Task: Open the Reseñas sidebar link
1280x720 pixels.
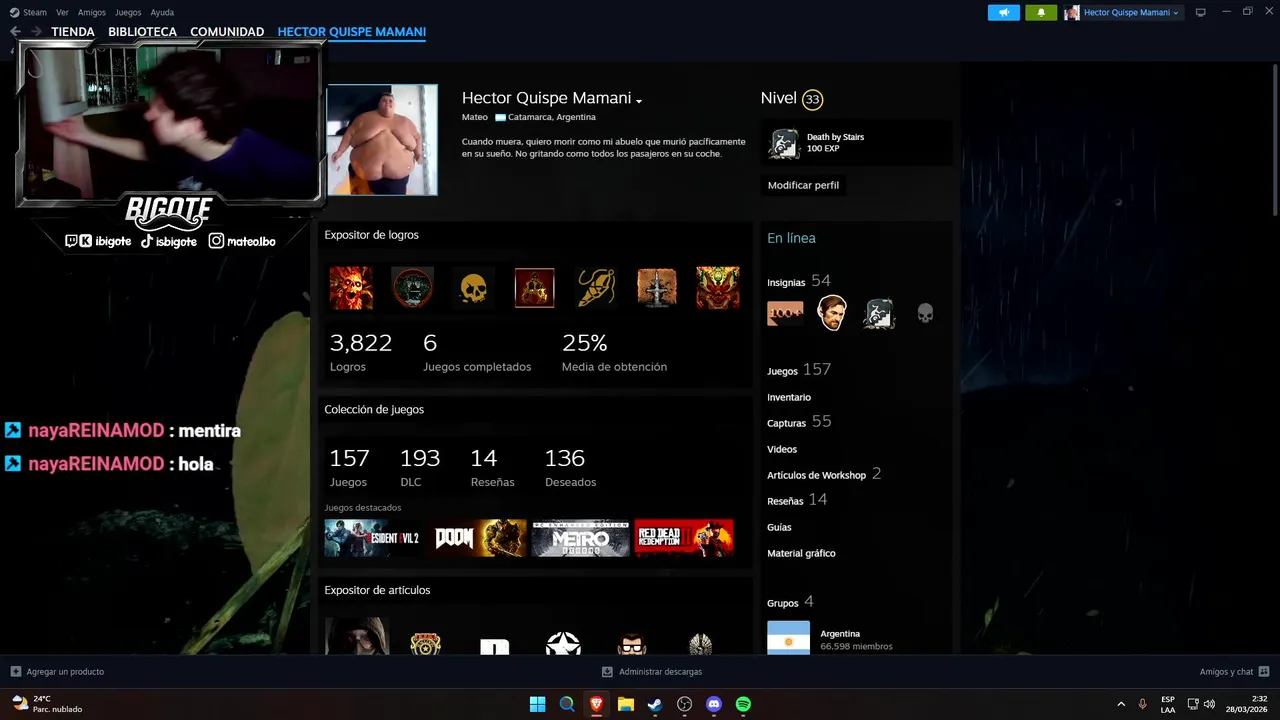Action: [x=785, y=501]
